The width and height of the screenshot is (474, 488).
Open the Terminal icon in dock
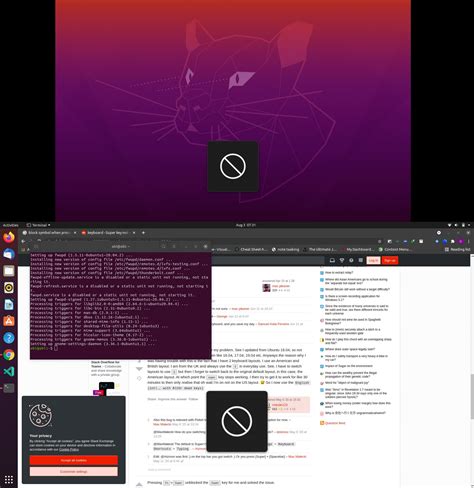pos(9,388)
